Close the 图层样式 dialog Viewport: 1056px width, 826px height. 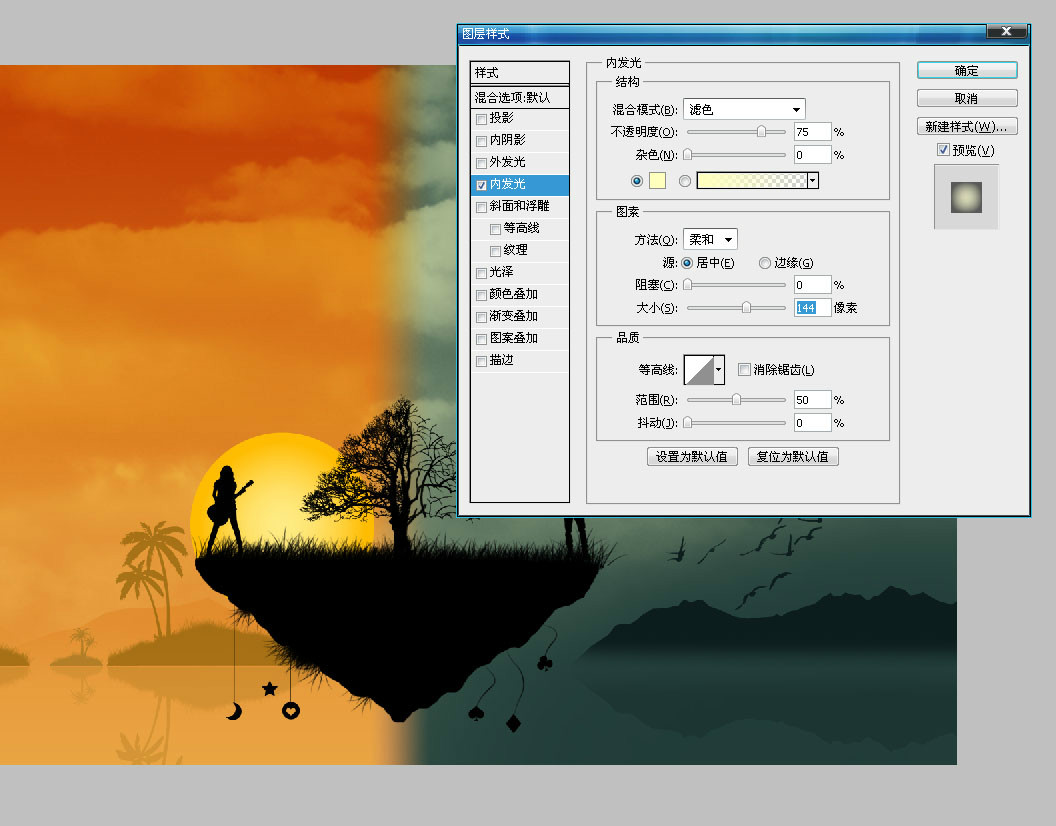point(1006,31)
